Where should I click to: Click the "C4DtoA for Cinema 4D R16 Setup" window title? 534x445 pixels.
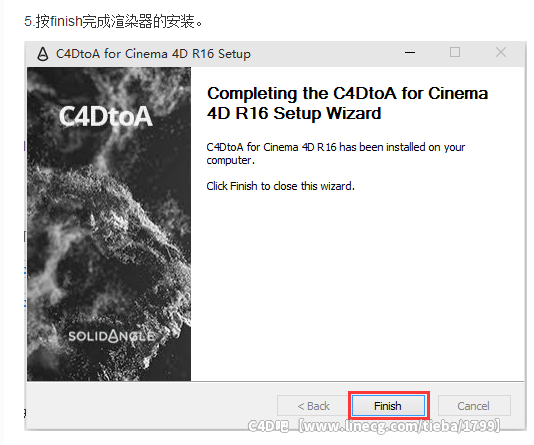point(153,54)
